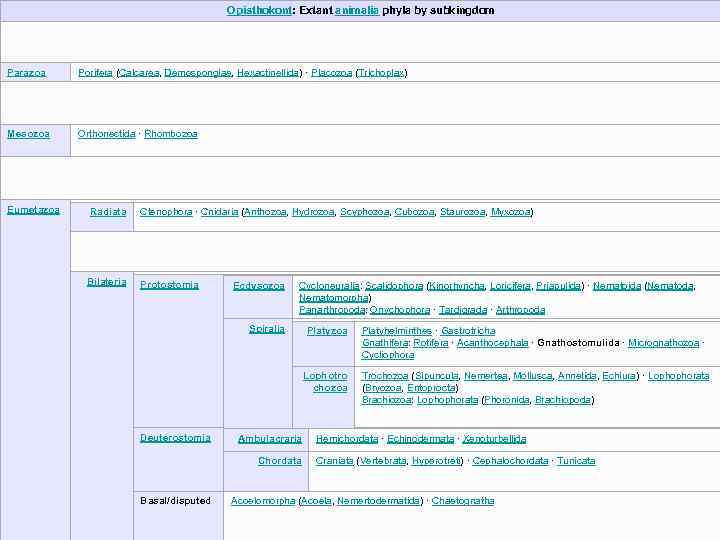Visit the Tardigrada link

click(x=463, y=310)
